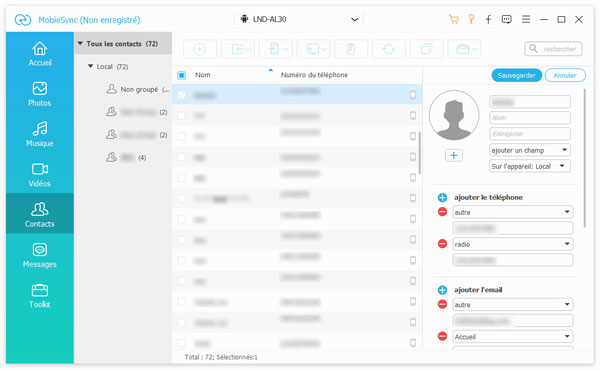Open the toolbox toolbar dropdown arrow
Viewport: 600px width, 370px height.
(x=474, y=49)
